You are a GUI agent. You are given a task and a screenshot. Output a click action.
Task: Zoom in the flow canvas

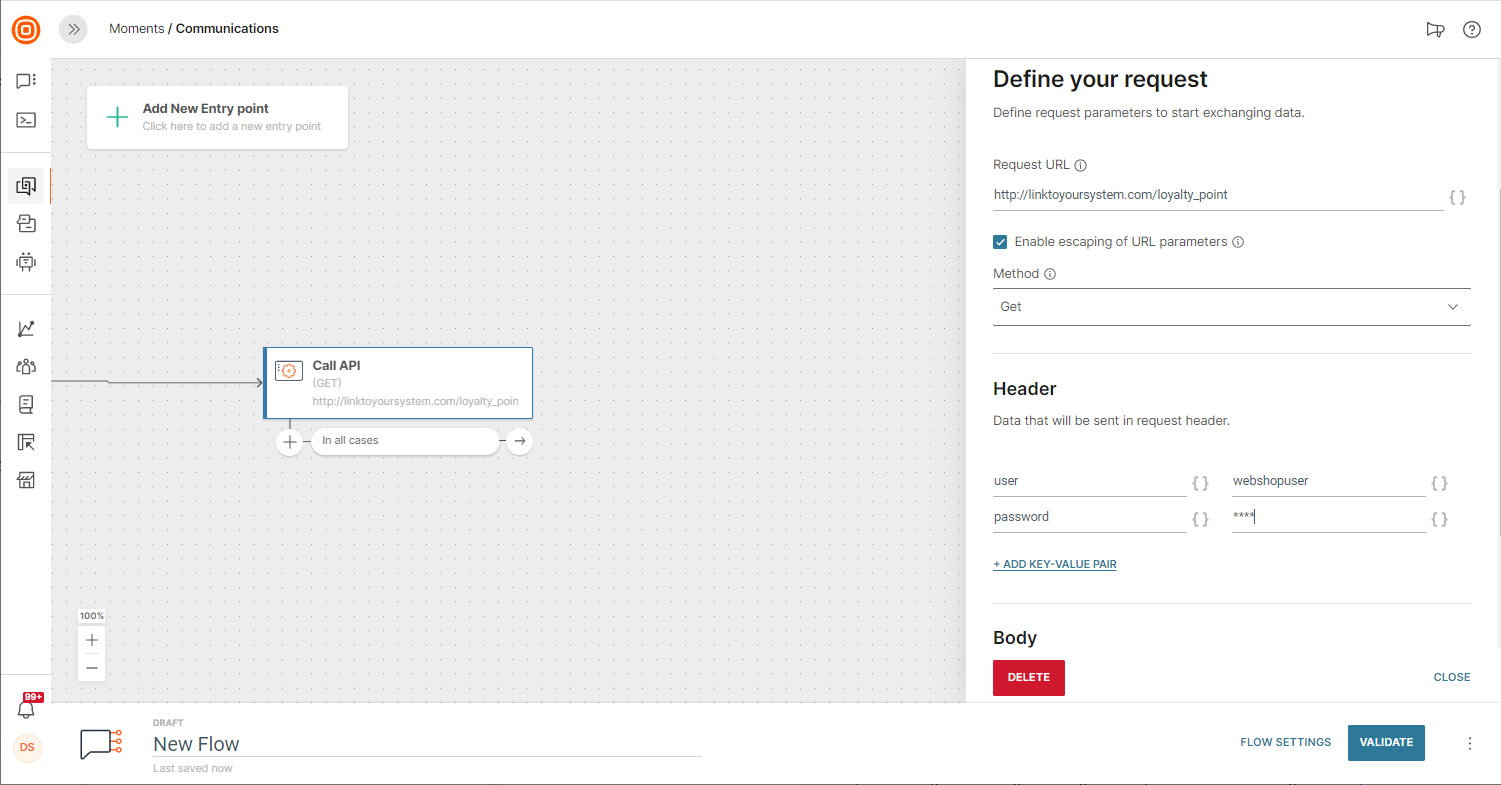click(92, 640)
